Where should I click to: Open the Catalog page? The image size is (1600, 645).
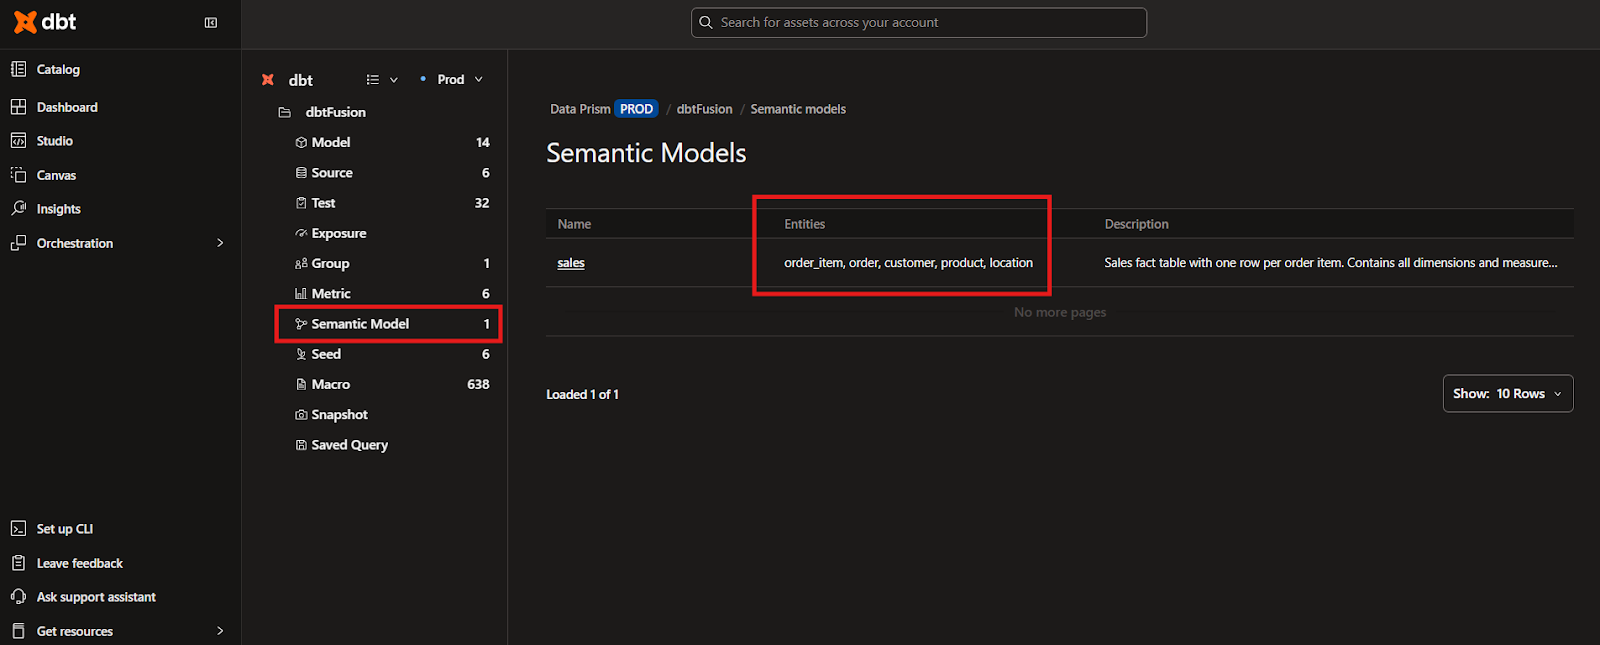pyautogui.click(x=58, y=69)
